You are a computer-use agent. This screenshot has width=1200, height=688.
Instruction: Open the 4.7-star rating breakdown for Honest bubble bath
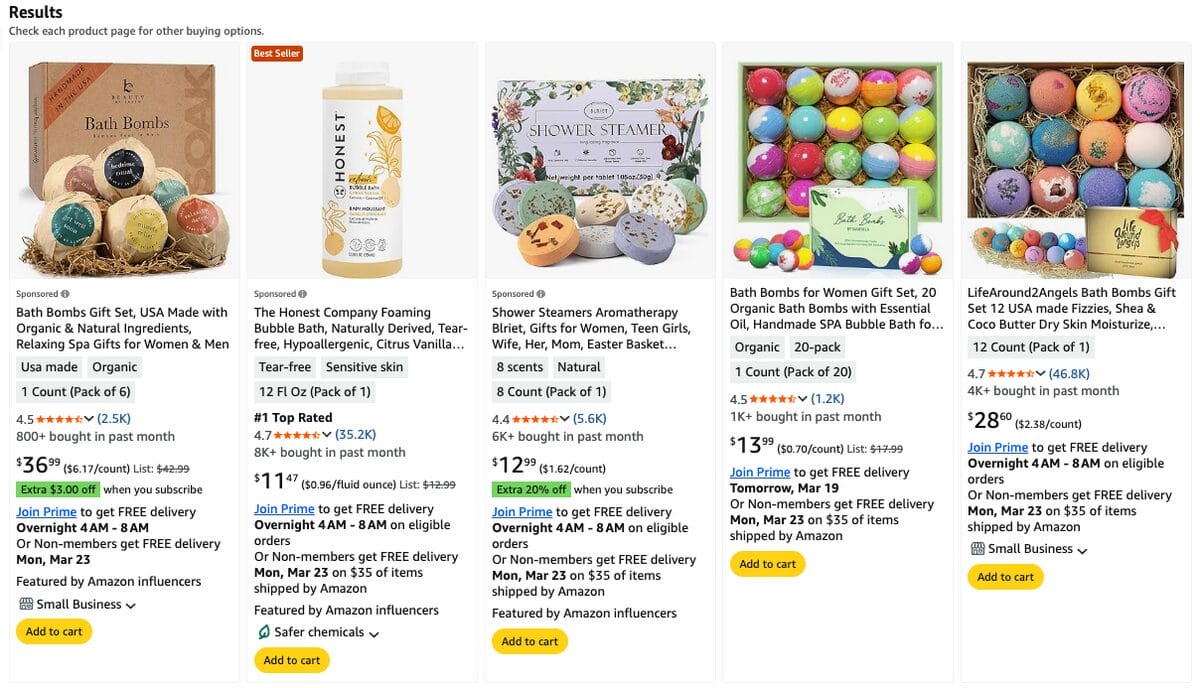(x=329, y=437)
